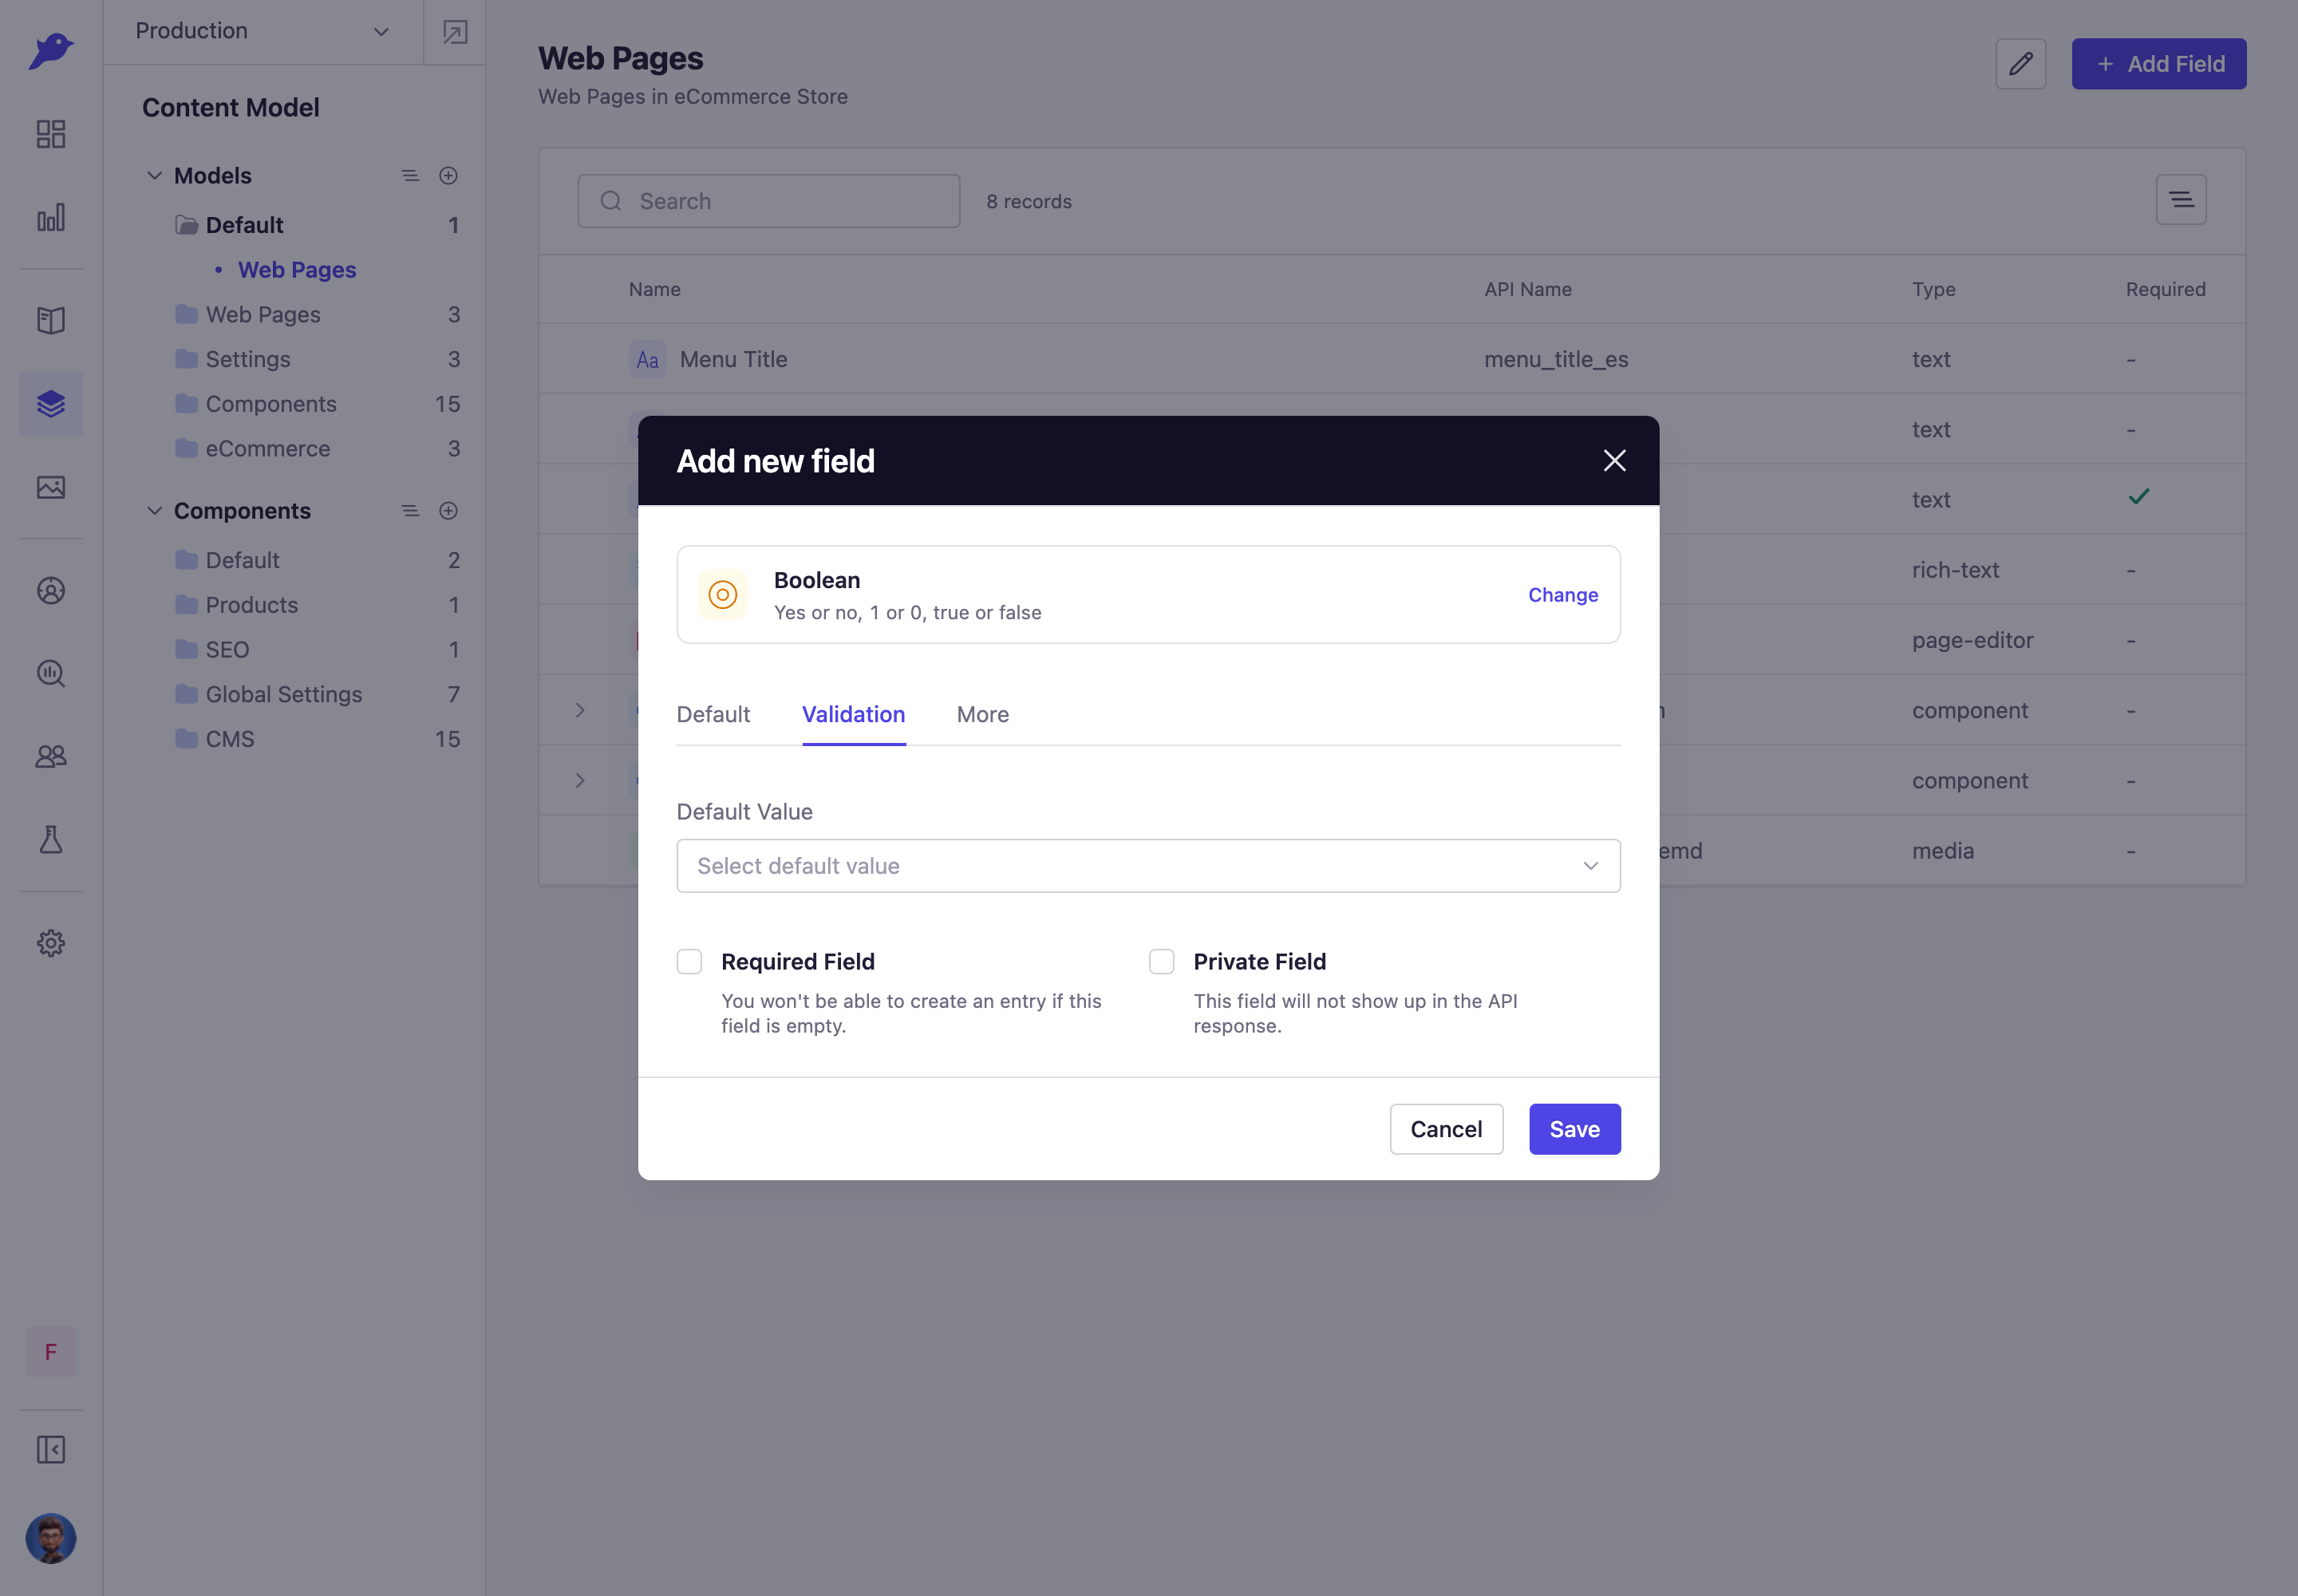The height and width of the screenshot is (1596, 2298).
Task: Open the Web Pages folder with 3 items
Action: [x=247, y=315]
